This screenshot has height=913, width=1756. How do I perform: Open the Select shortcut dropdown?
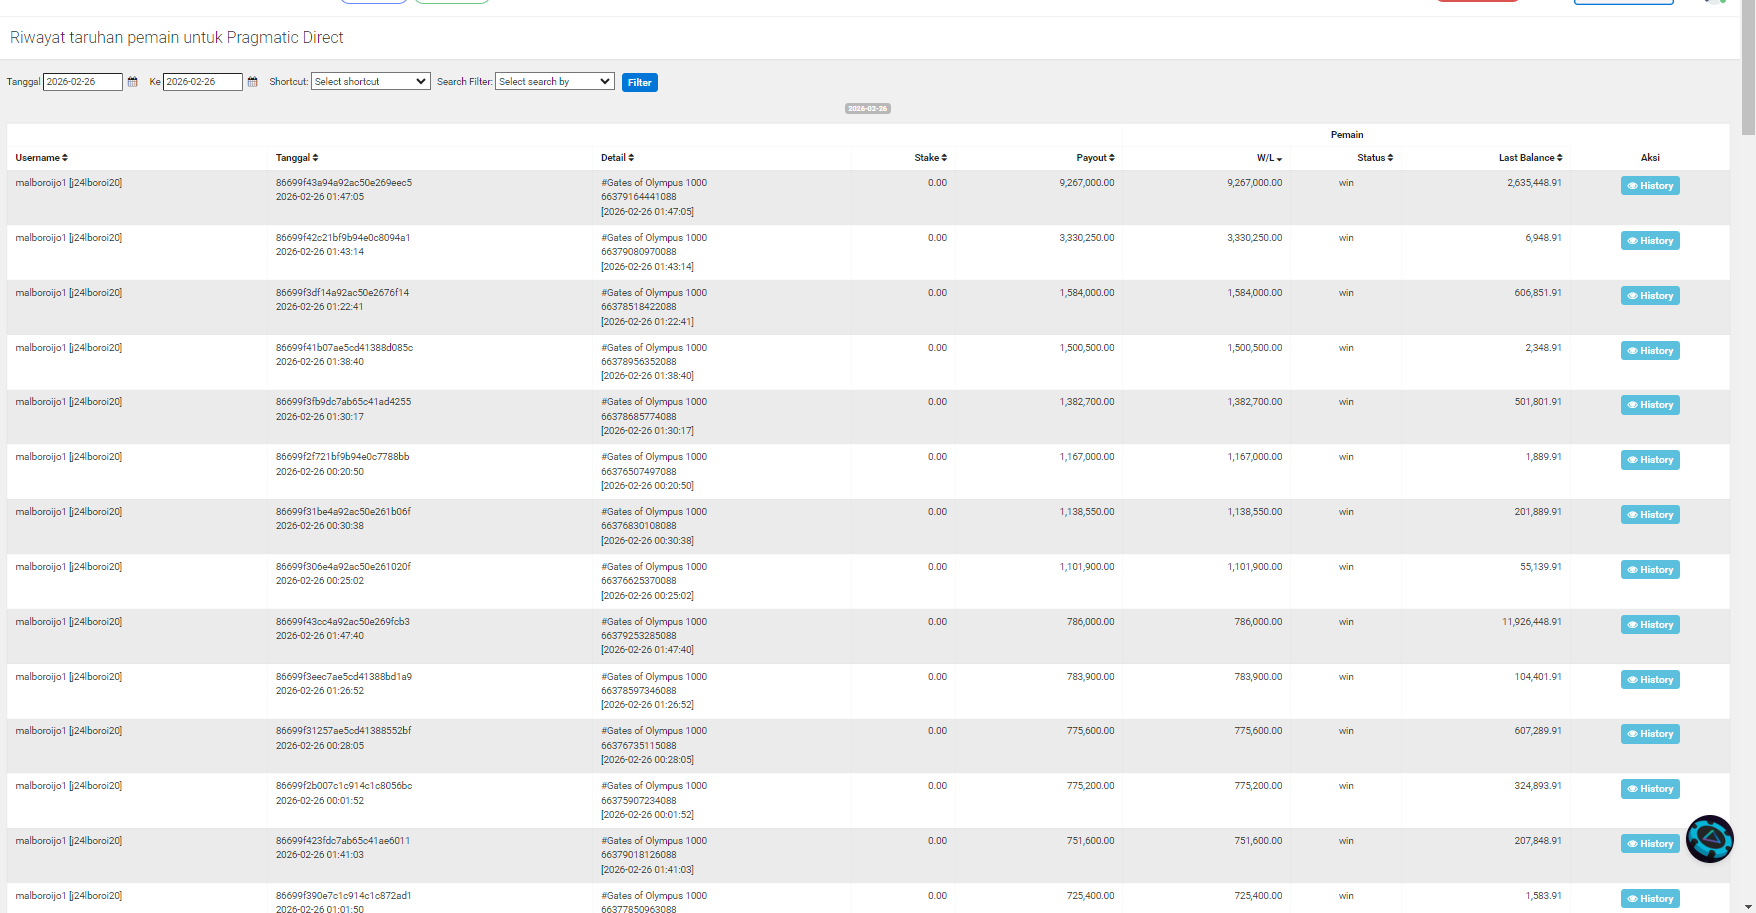pyautogui.click(x=371, y=82)
